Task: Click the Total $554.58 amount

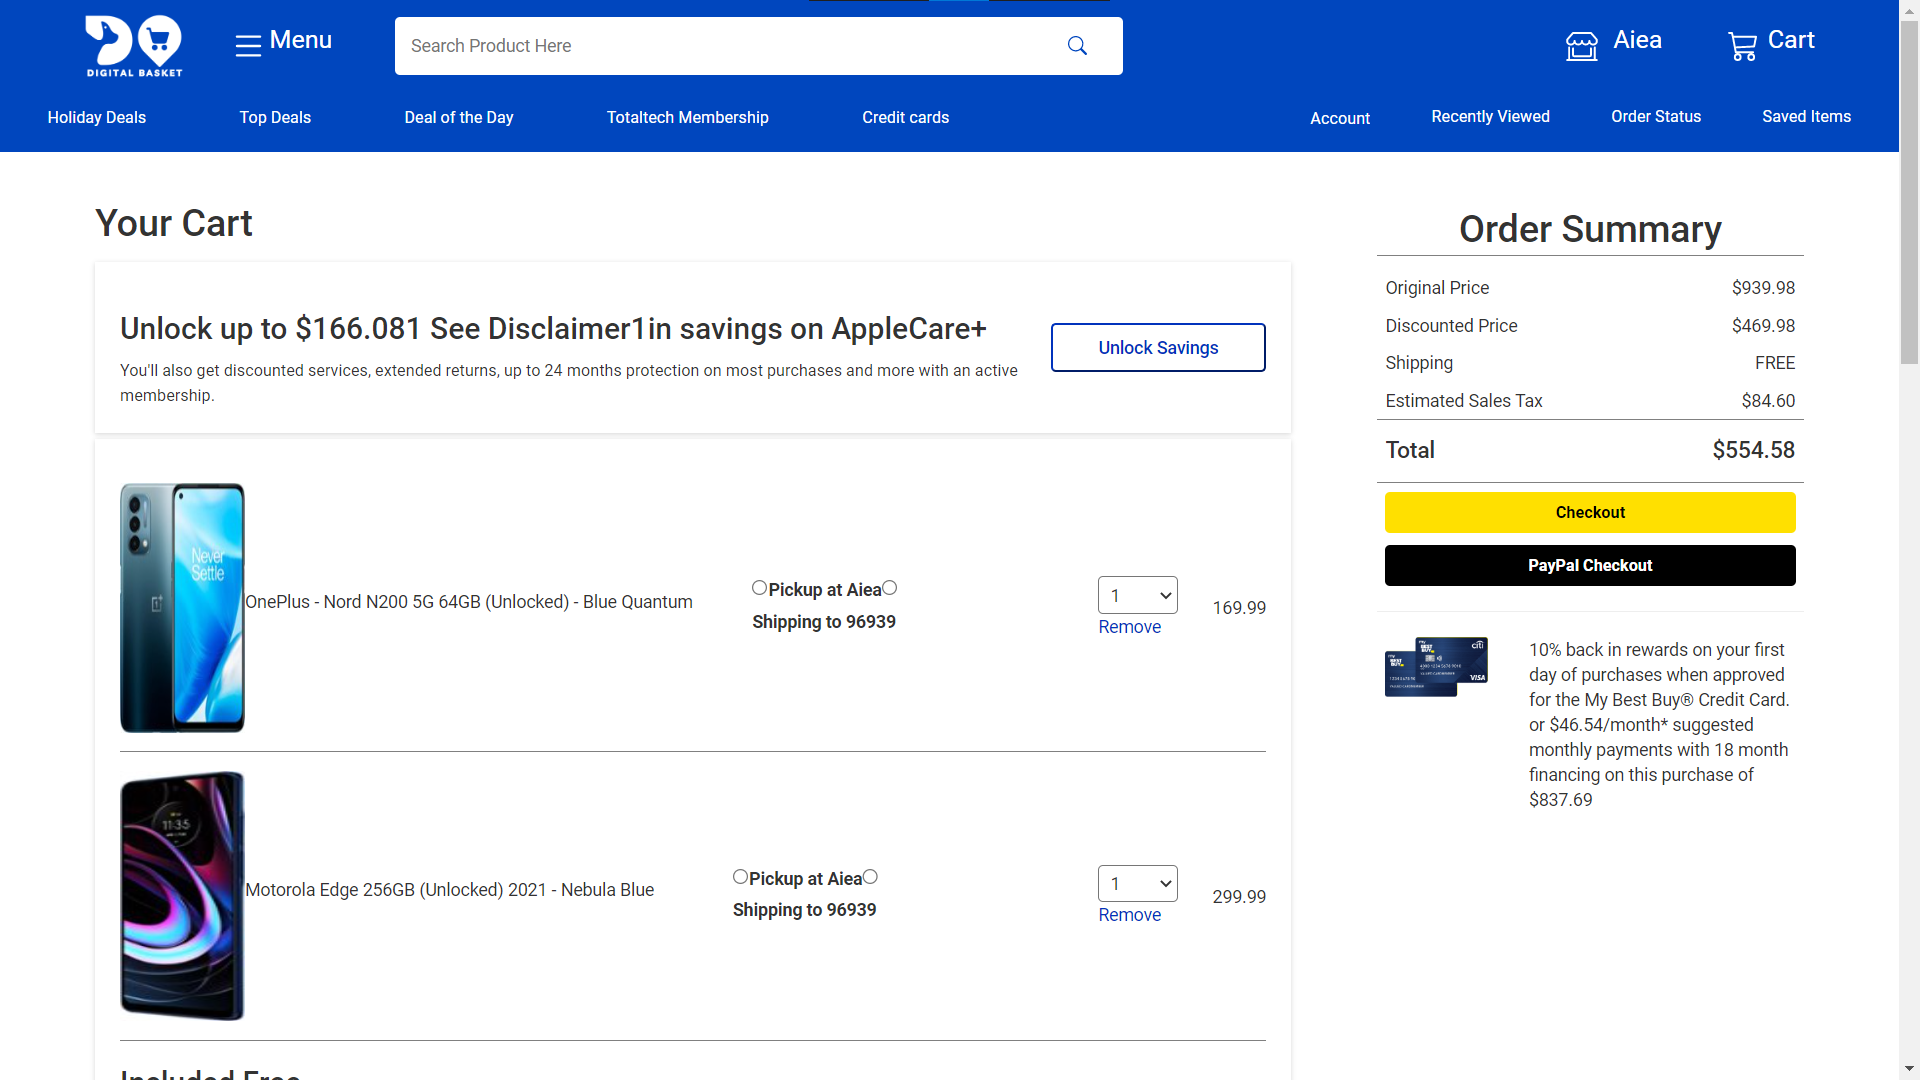Action: (1753, 450)
